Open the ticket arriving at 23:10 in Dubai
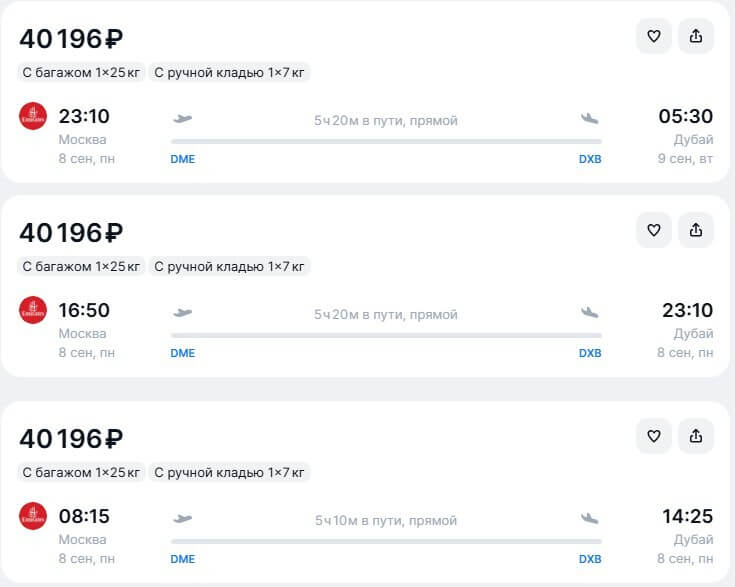 click(x=365, y=286)
